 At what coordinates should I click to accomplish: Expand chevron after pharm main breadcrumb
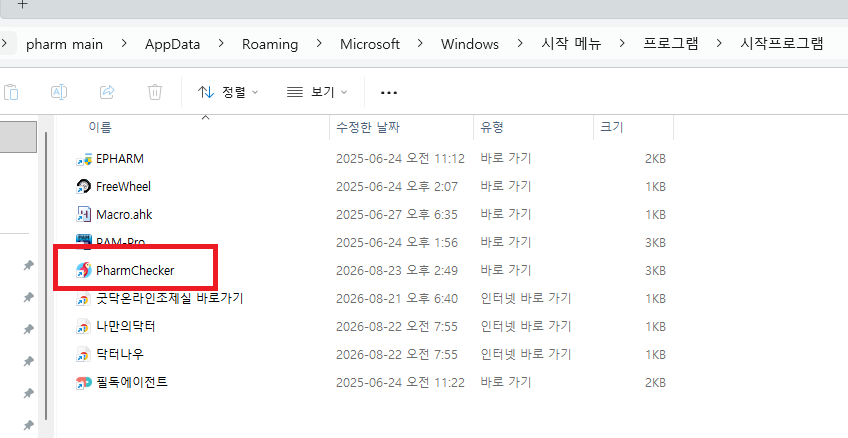click(x=124, y=43)
